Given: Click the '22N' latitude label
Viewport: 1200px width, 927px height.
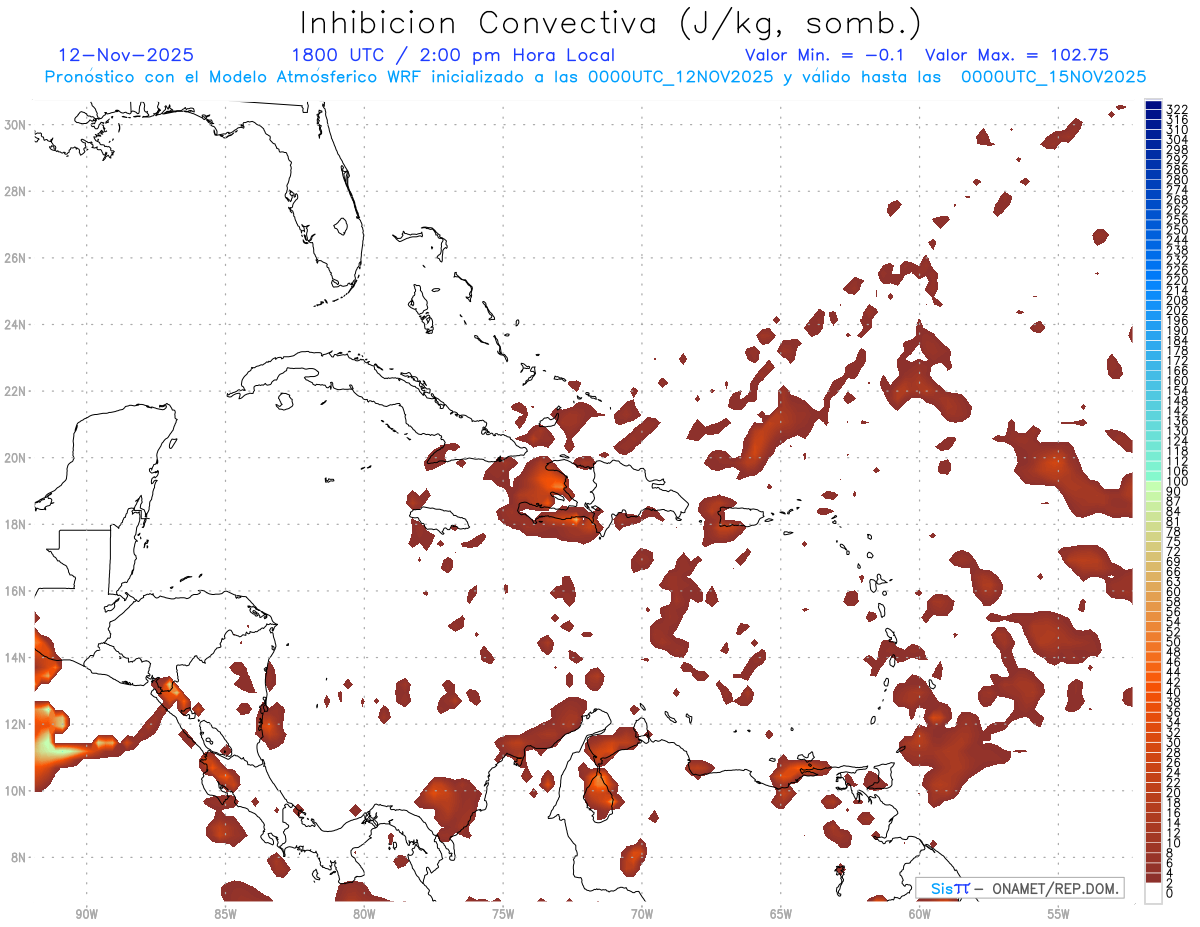Looking at the screenshot, I should click(16, 391).
